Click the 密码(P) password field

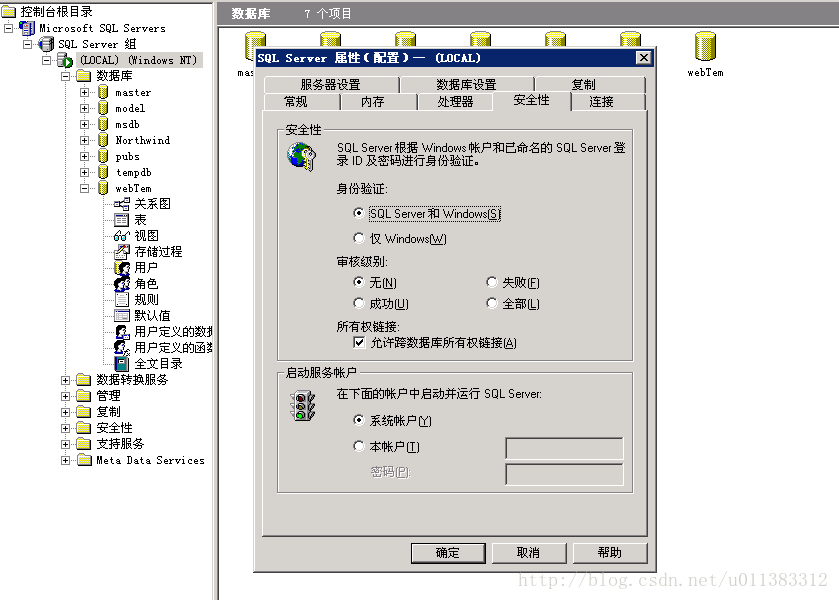coord(565,474)
